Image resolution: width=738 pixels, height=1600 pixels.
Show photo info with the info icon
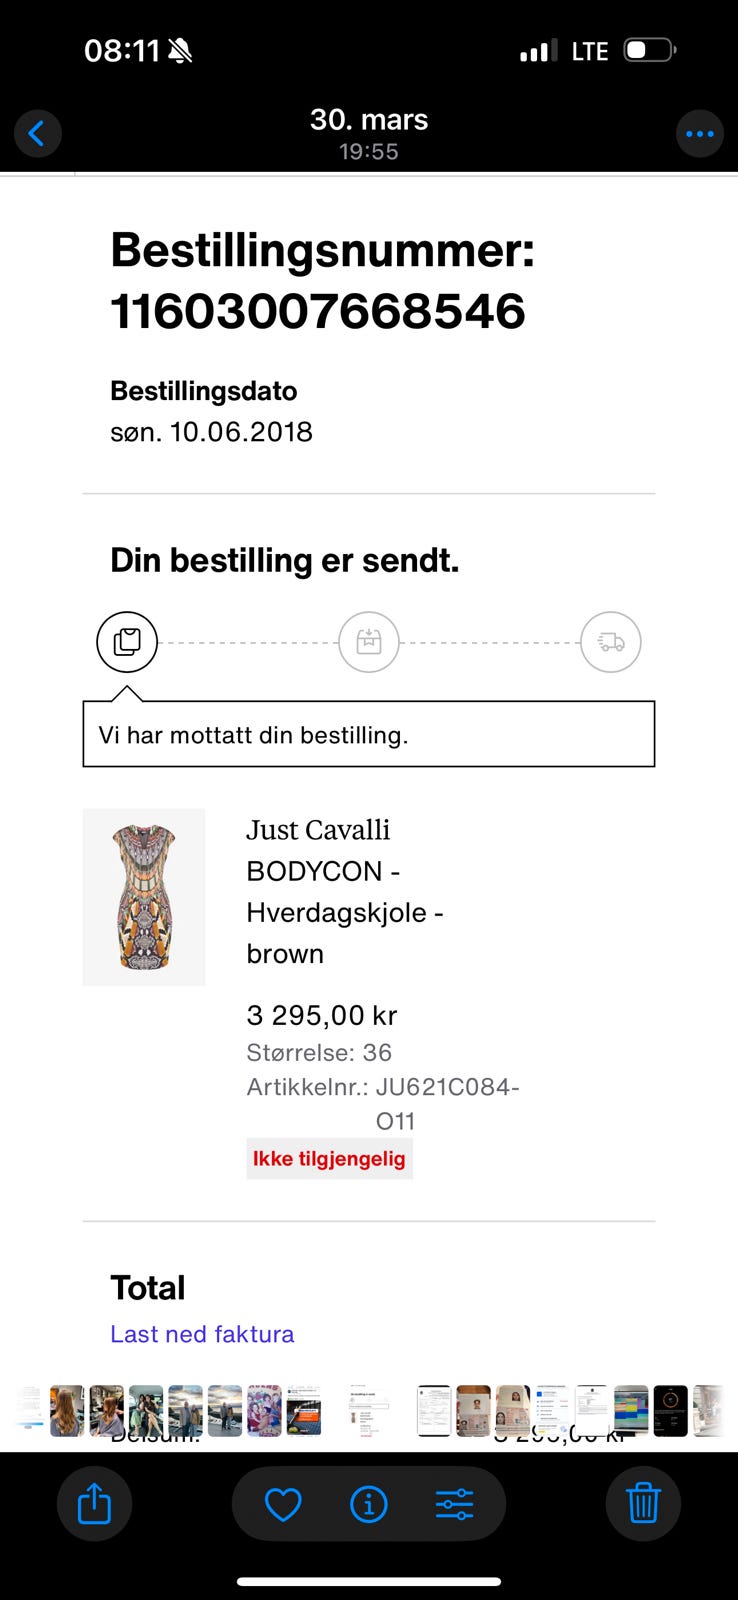click(x=369, y=1503)
